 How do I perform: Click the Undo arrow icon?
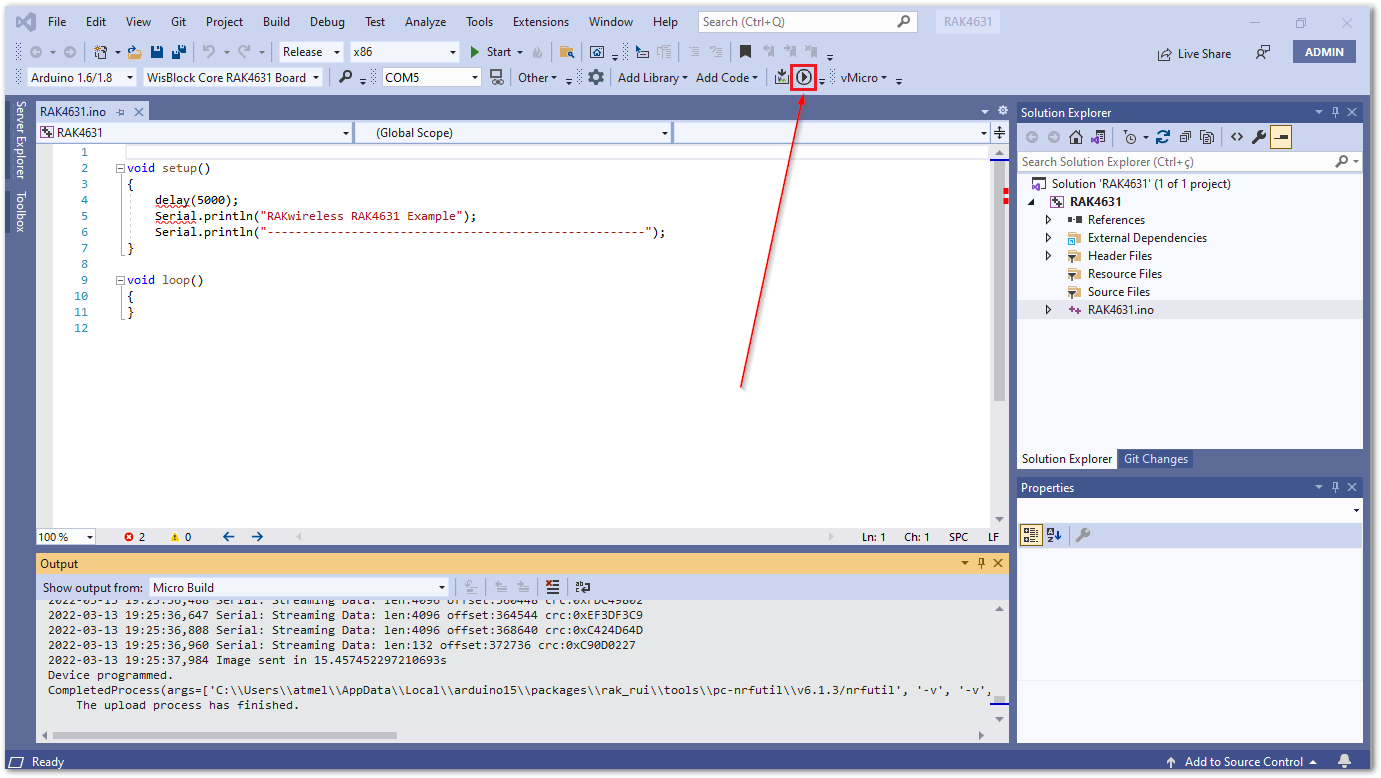coord(209,52)
